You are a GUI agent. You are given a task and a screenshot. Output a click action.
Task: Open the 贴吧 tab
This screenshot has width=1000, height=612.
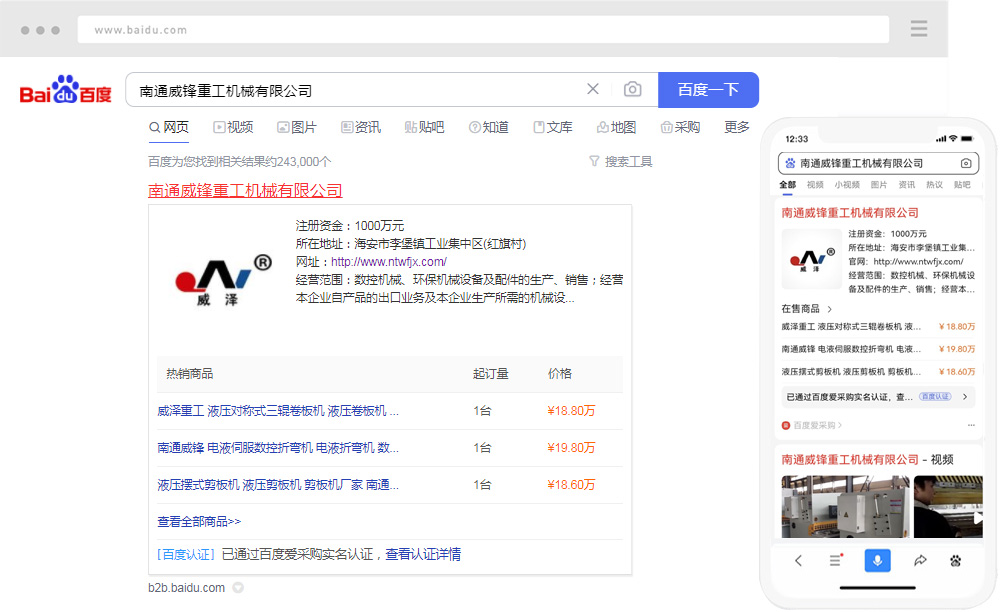coord(424,128)
